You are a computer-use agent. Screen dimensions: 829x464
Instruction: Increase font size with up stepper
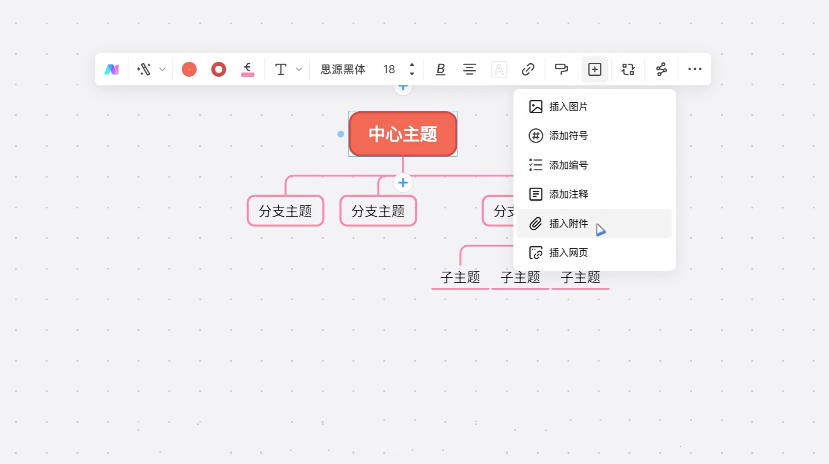tap(411, 65)
